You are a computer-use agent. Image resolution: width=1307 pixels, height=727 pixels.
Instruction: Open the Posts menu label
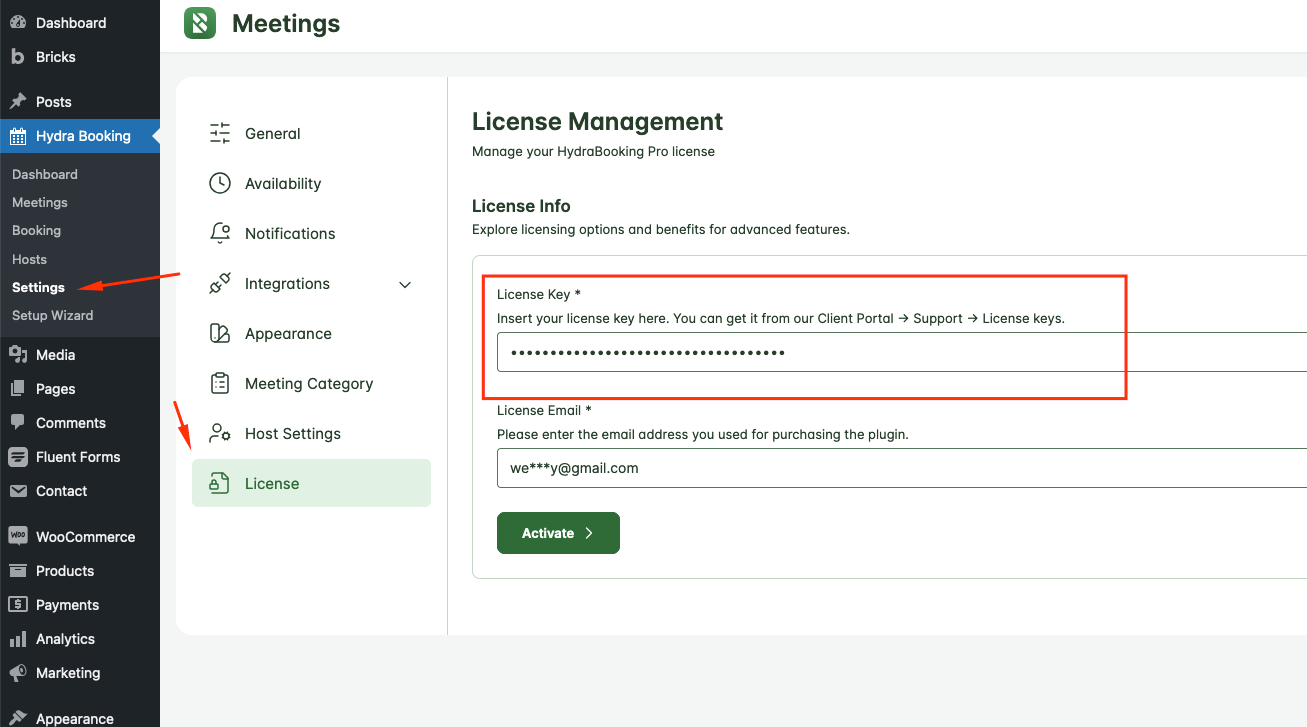pyautogui.click(x=54, y=102)
